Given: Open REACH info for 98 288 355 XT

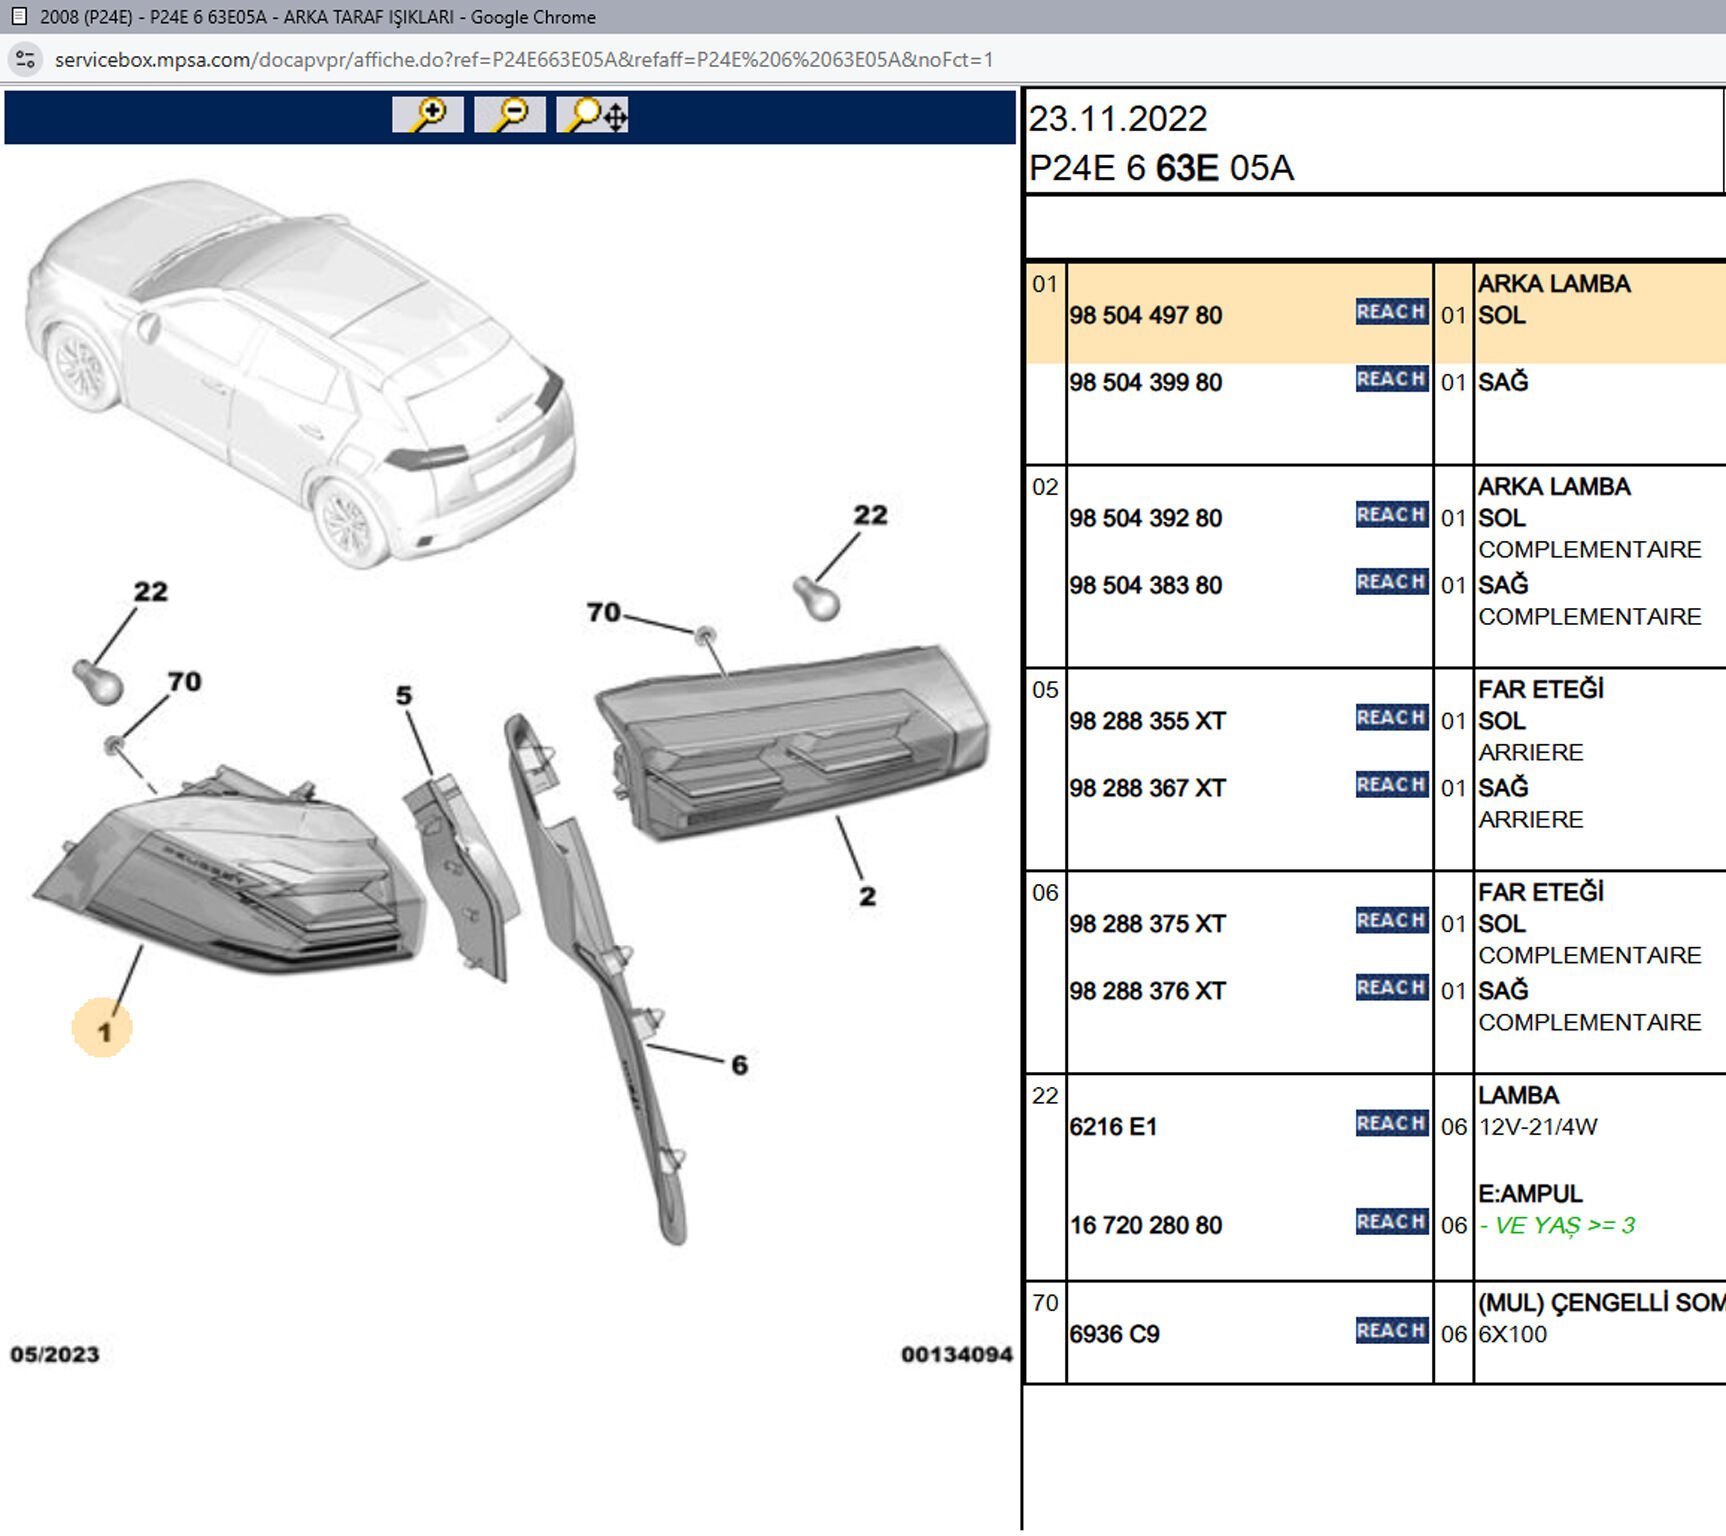Looking at the screenshot, I should click(1391, 718).
